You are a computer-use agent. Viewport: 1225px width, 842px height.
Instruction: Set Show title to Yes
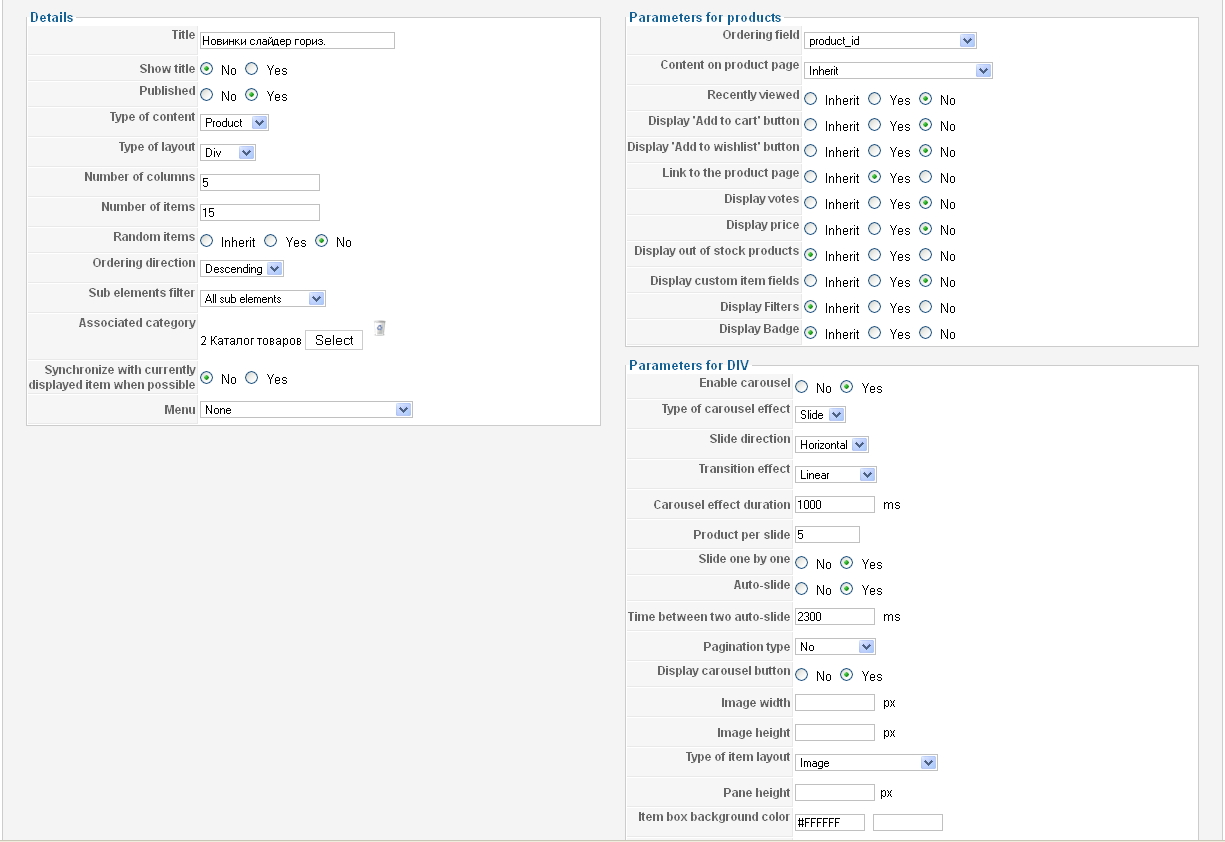point(252,69)
